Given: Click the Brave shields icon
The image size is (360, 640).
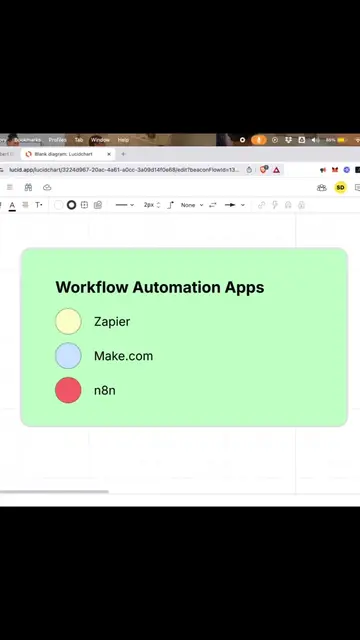Looking at the screenshot, I should 263,169.
